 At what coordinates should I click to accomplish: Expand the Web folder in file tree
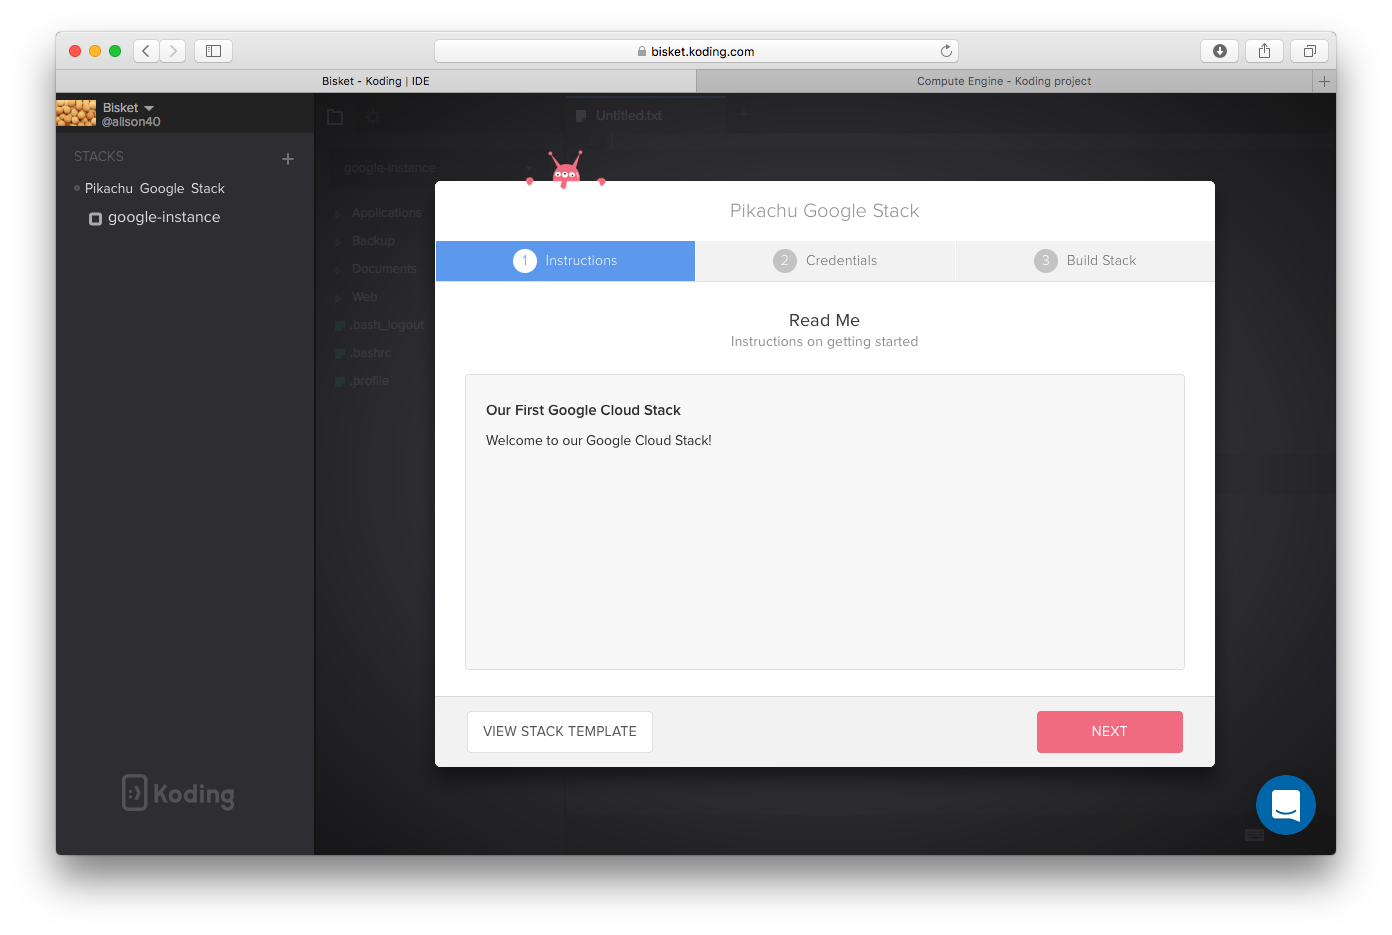pyautogui.click(x=339, y=298)
